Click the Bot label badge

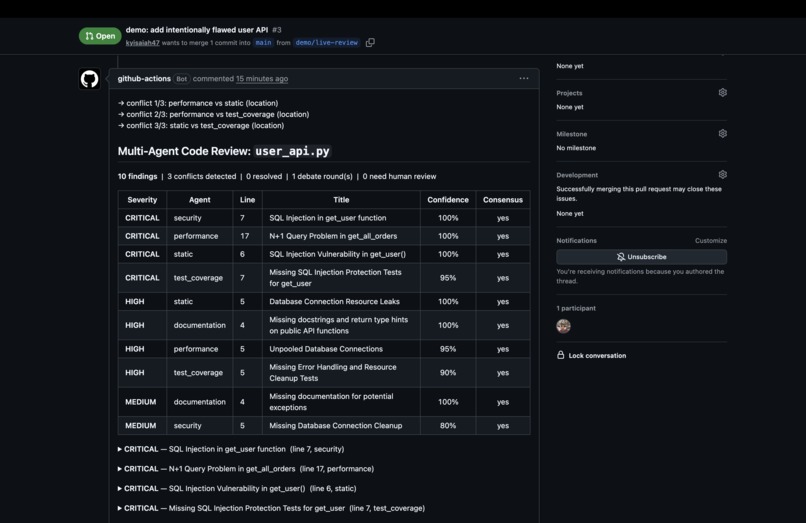point(181,79)
